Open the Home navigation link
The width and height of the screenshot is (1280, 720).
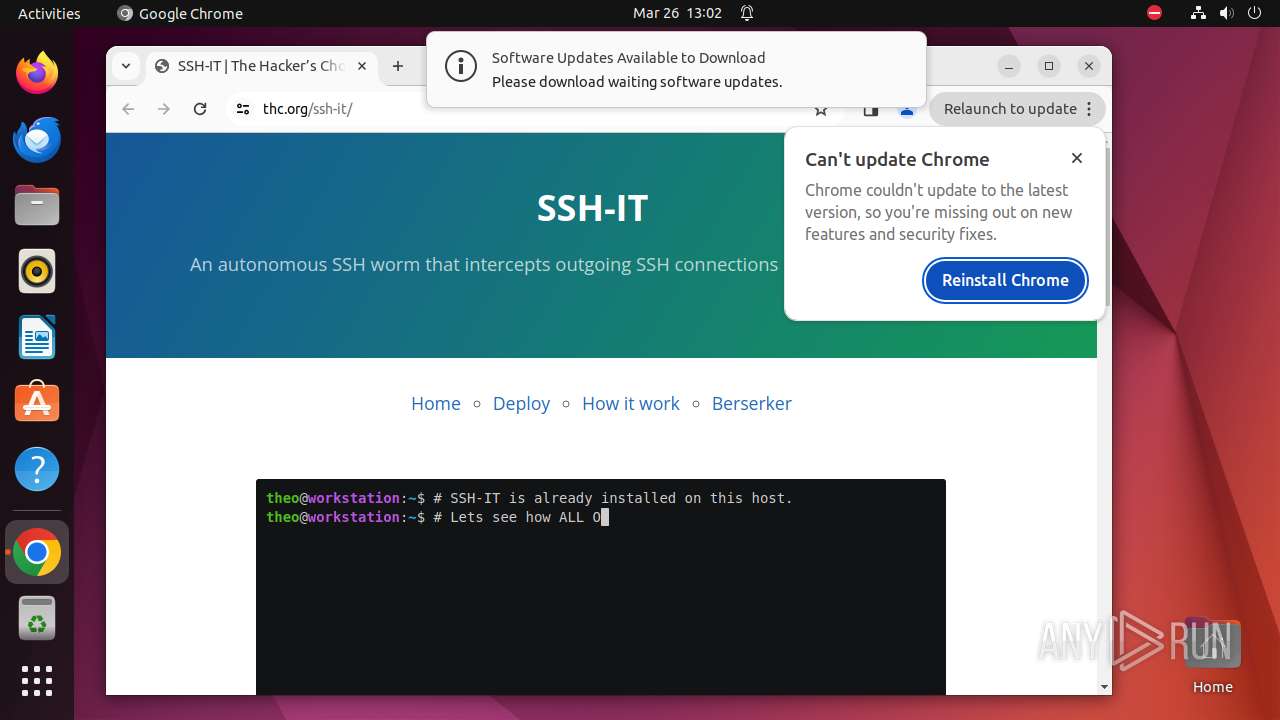point(436,403)
